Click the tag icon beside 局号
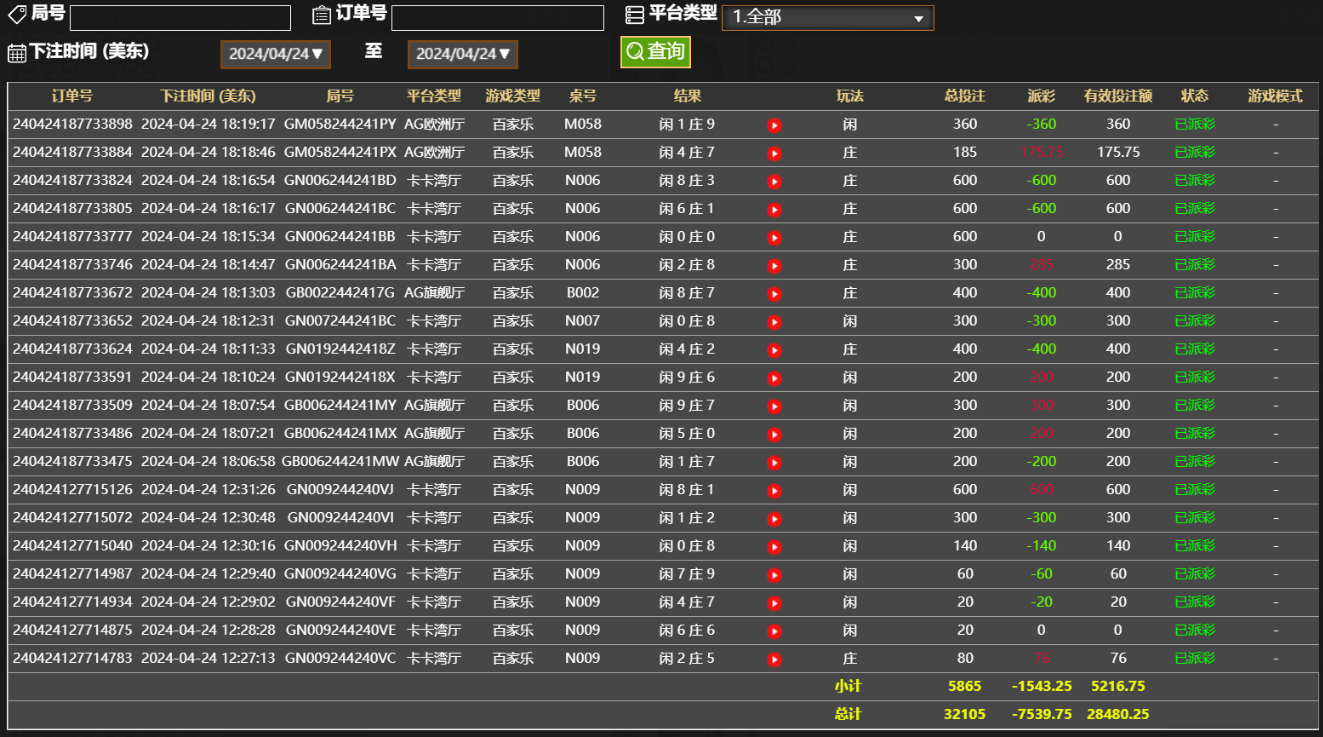 click(17, 14)
